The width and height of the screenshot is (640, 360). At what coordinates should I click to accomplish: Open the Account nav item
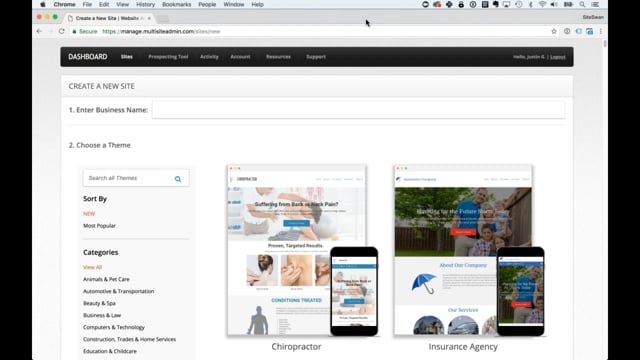click(240, 57)
